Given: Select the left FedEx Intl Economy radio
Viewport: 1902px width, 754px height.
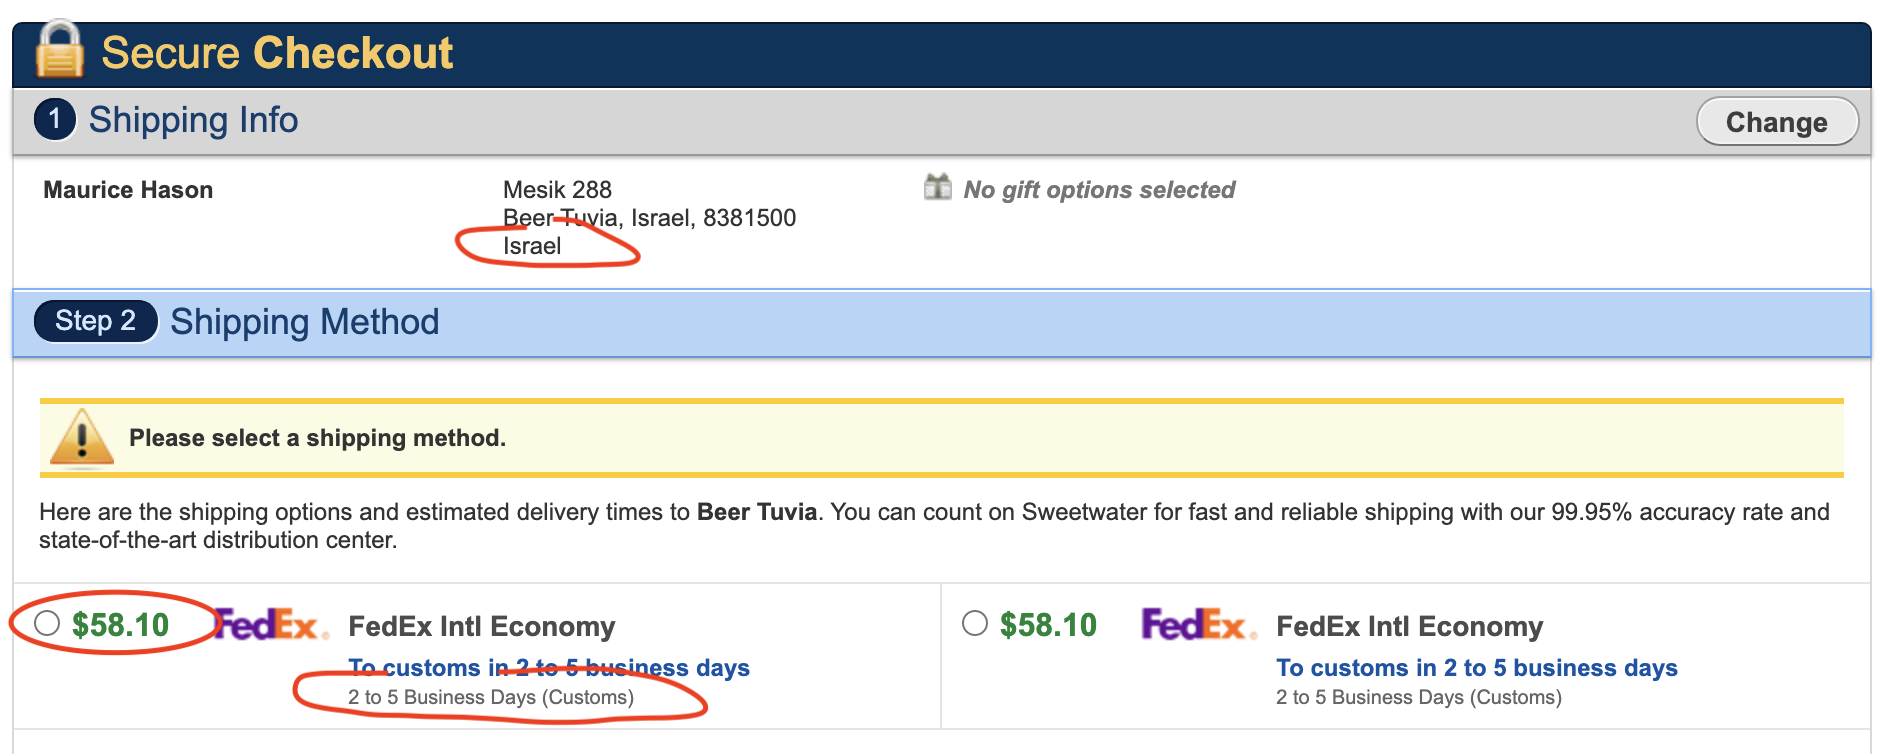Looking at the screenshot, I should point(47,623).
